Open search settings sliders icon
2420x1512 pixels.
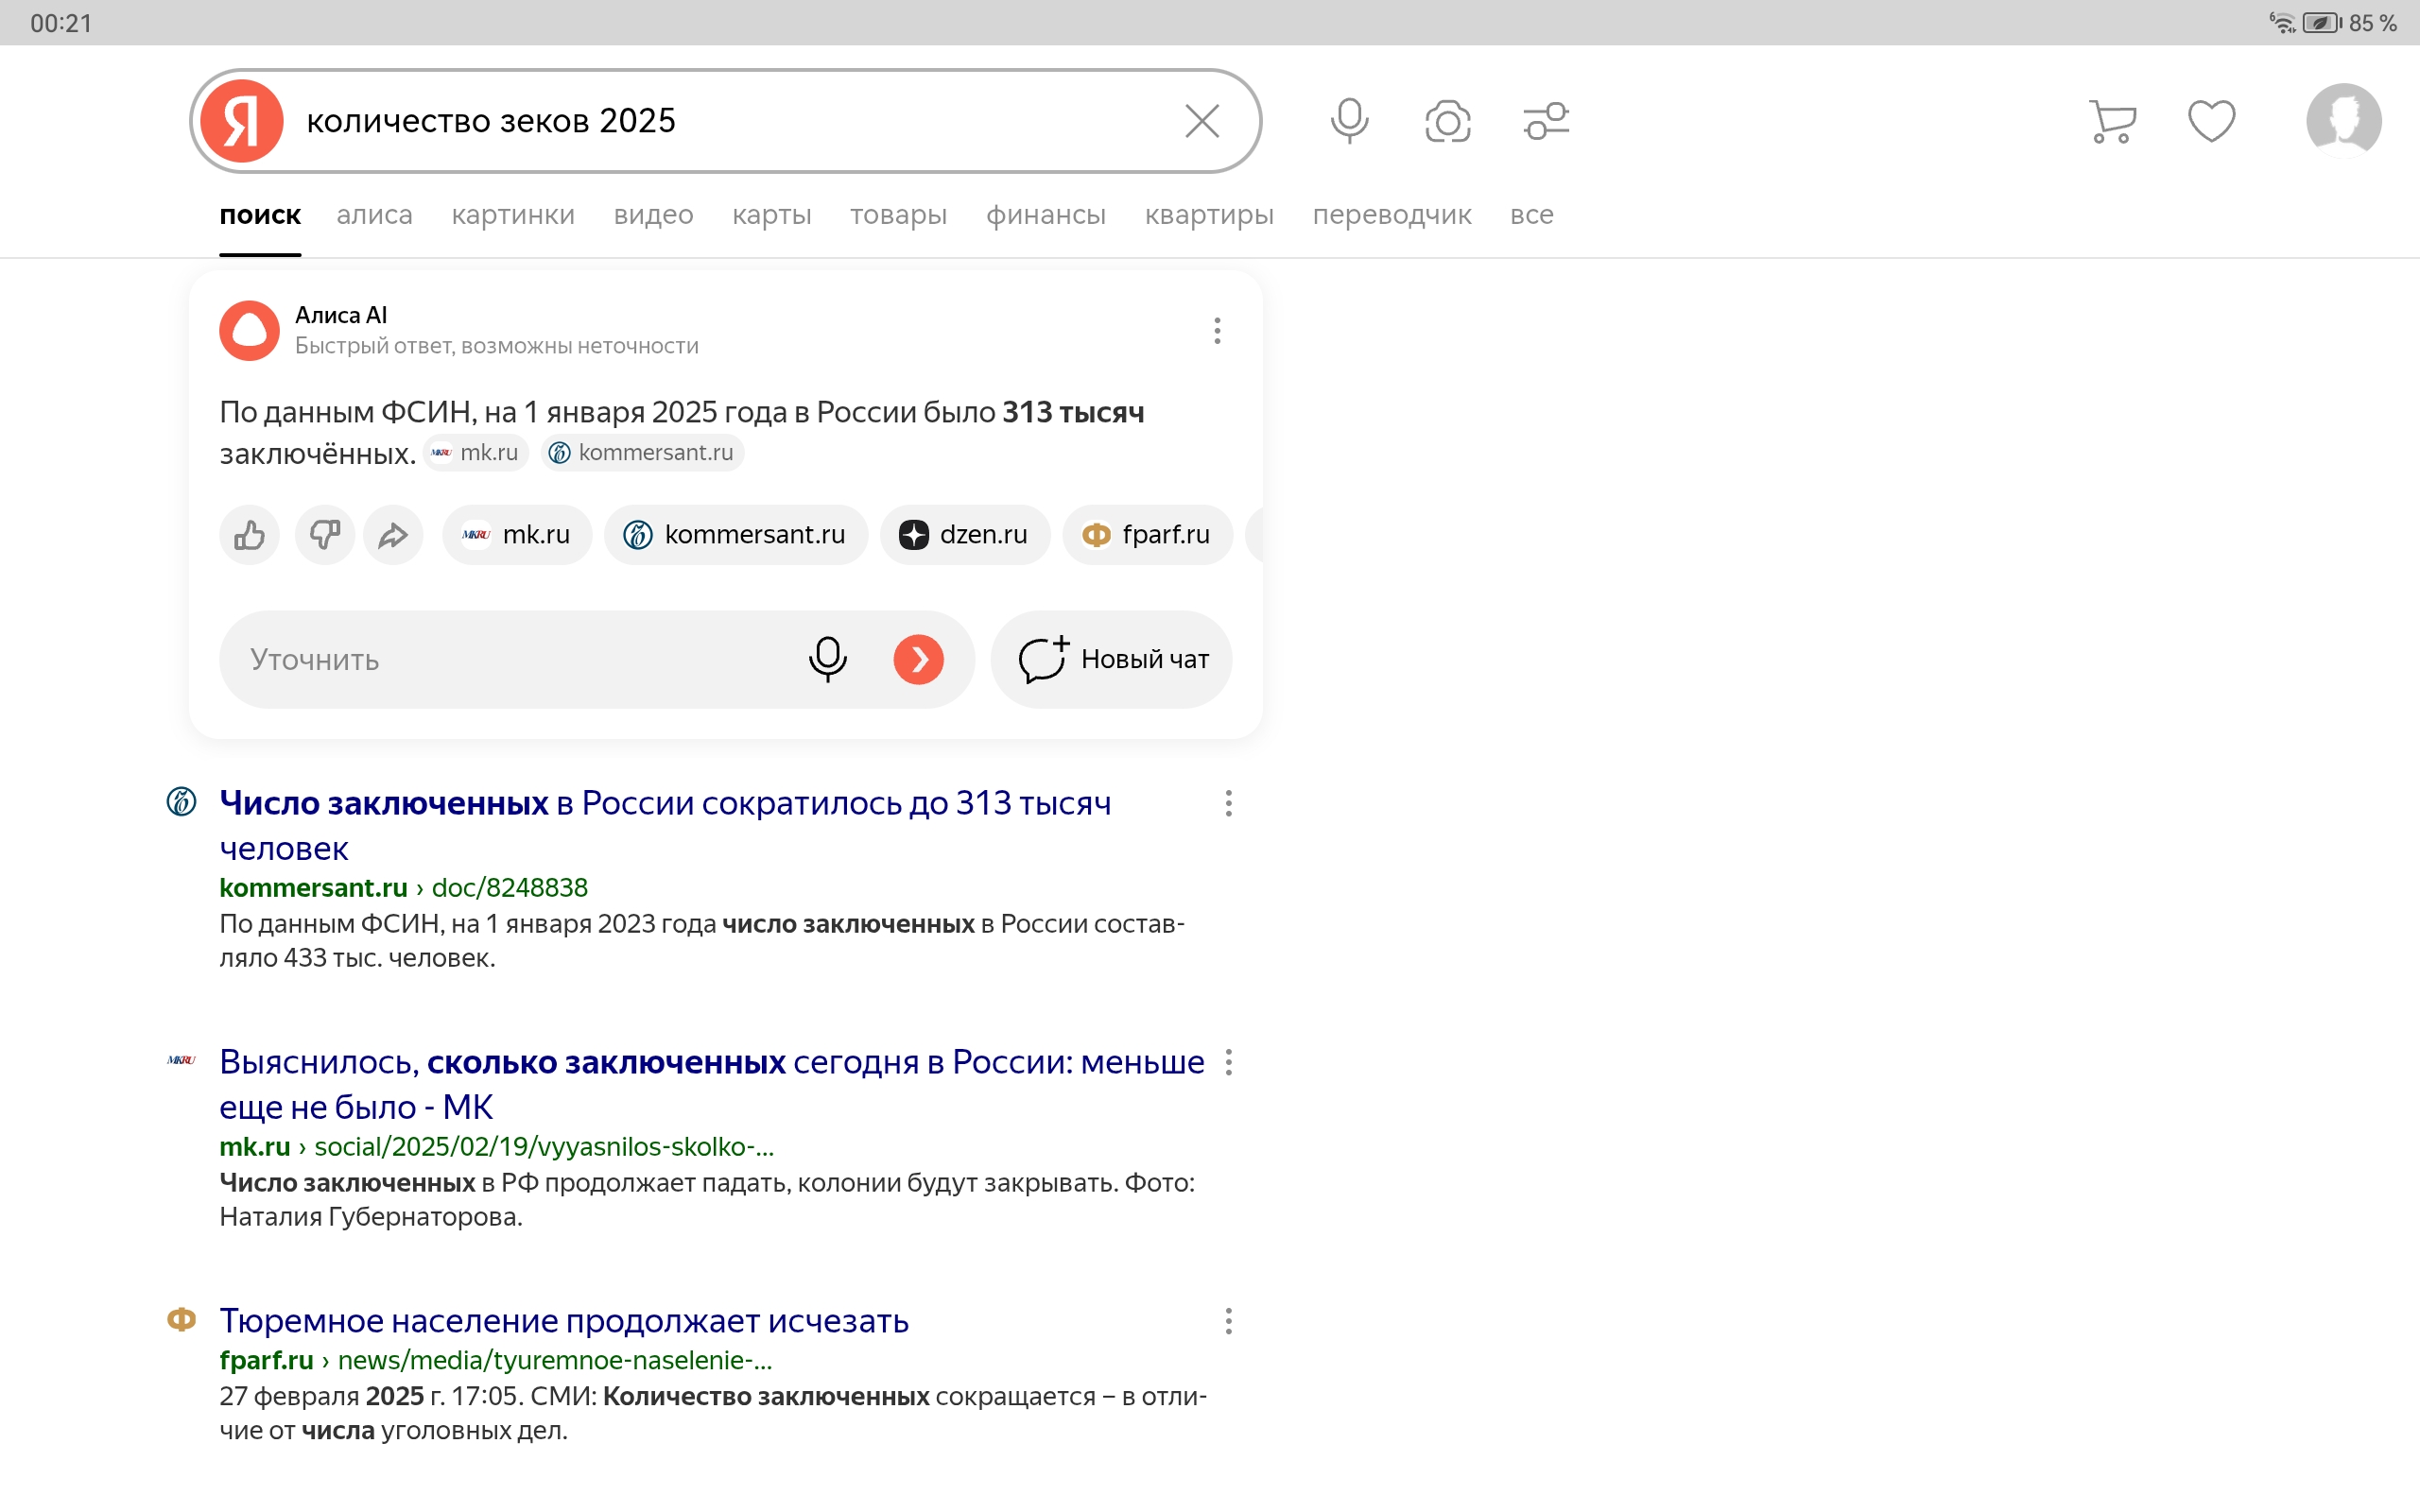point(1546,121)
